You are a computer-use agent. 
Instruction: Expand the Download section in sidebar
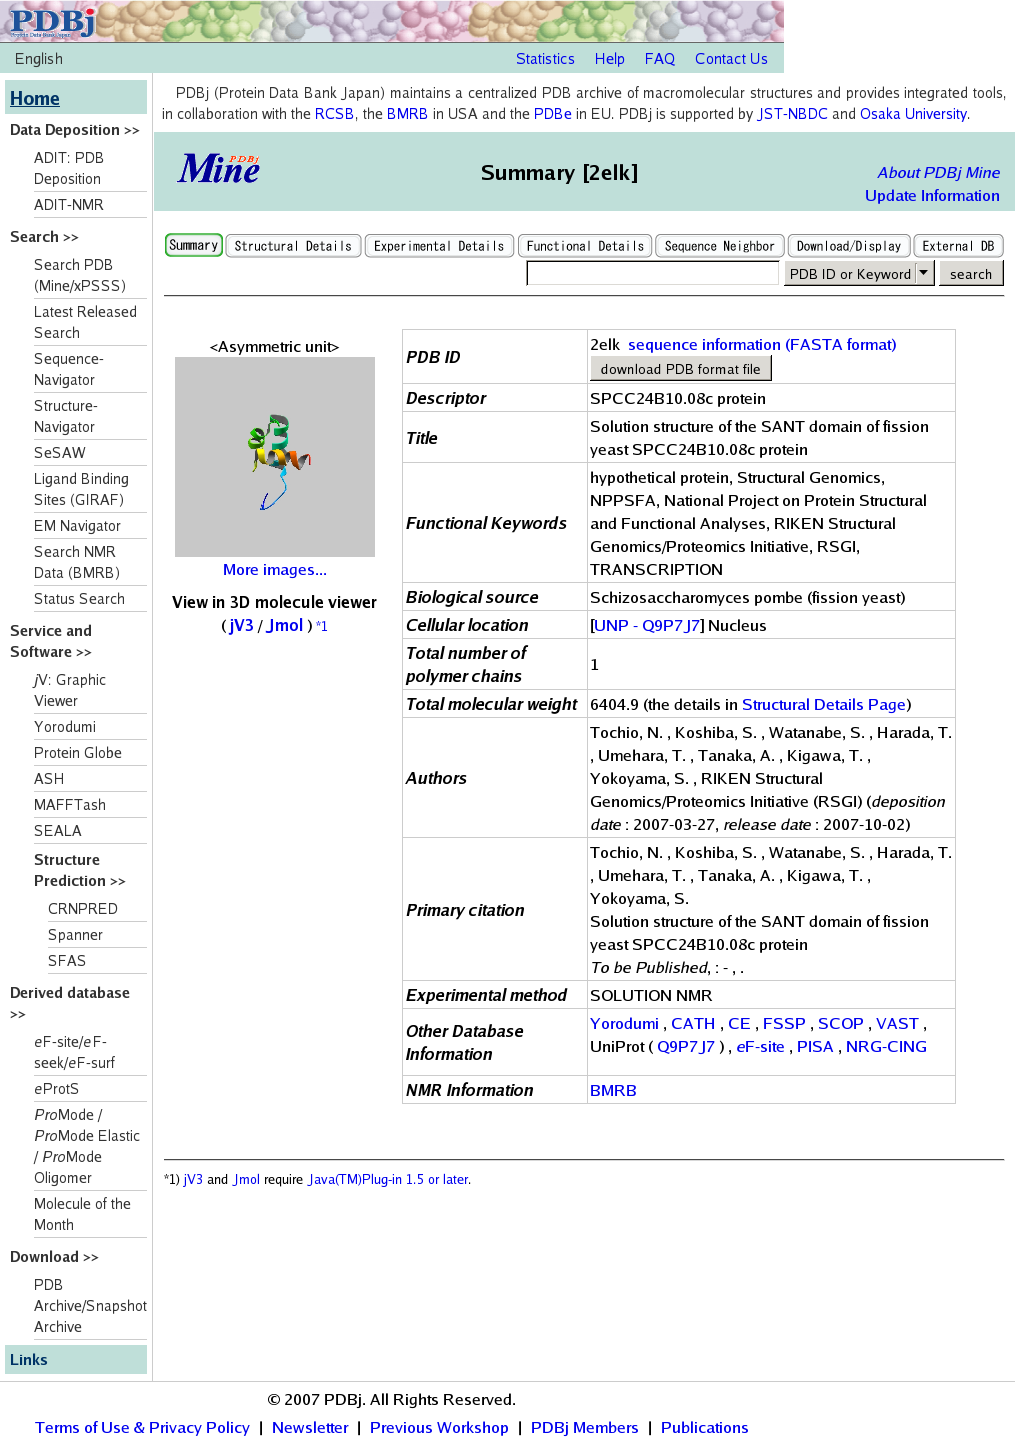click(x=54, y=1257)
